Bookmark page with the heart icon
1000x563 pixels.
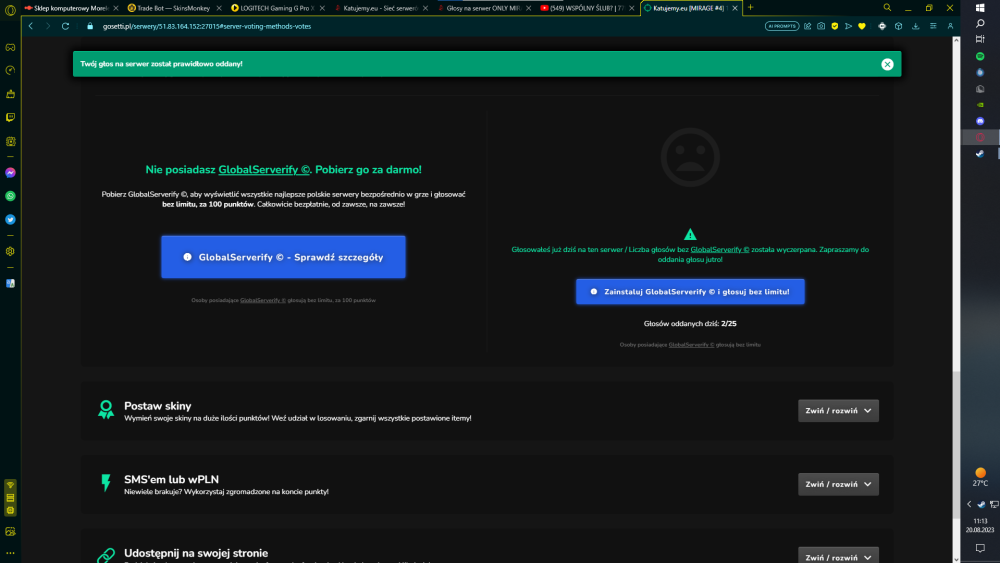point(862,26)
